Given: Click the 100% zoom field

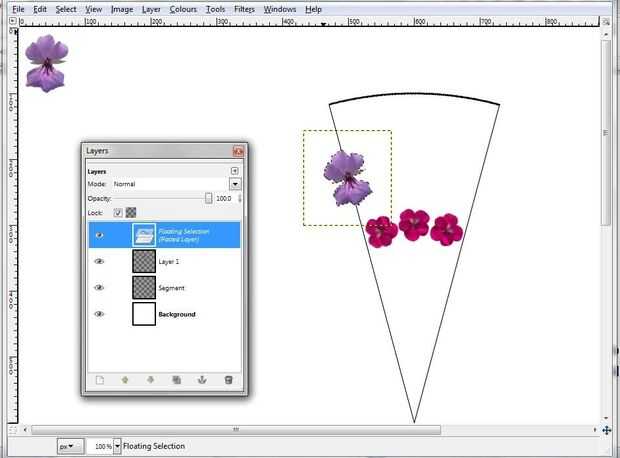Looking at the screenshot, I should pyautogui.click(x=100, y=447).
